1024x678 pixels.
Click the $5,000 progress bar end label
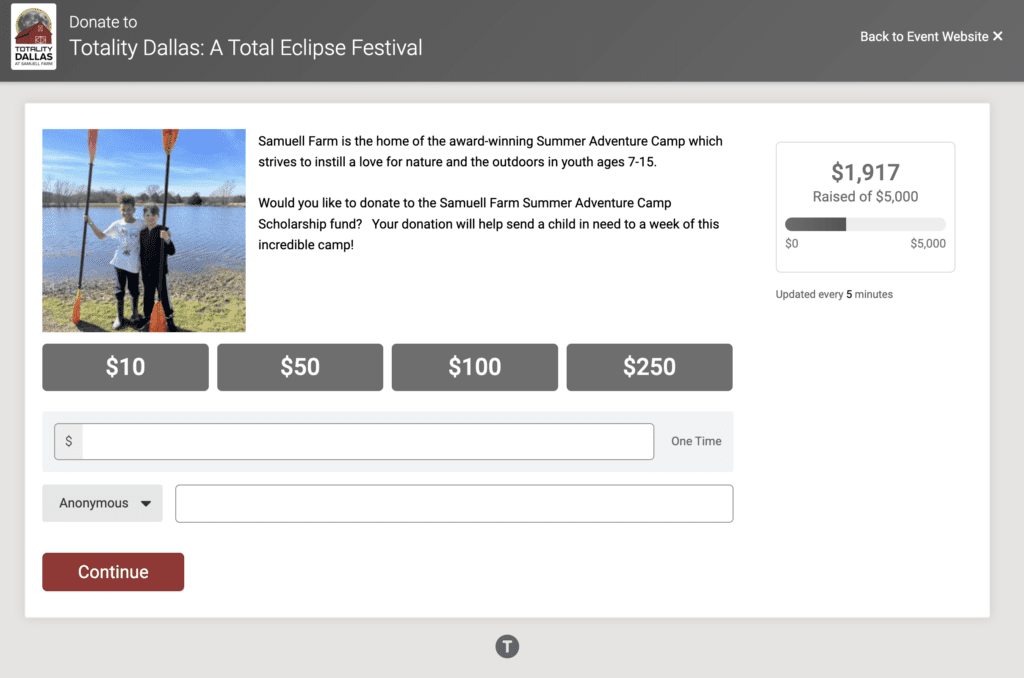pos(928,244)
